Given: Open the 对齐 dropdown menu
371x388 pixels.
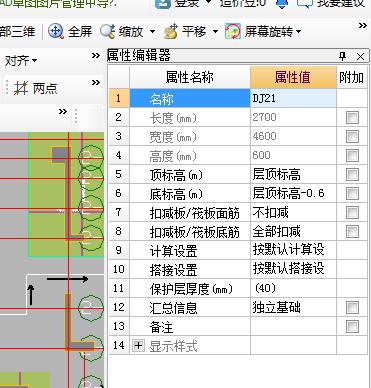Looking at the screenshot, I should click(21, 61).
